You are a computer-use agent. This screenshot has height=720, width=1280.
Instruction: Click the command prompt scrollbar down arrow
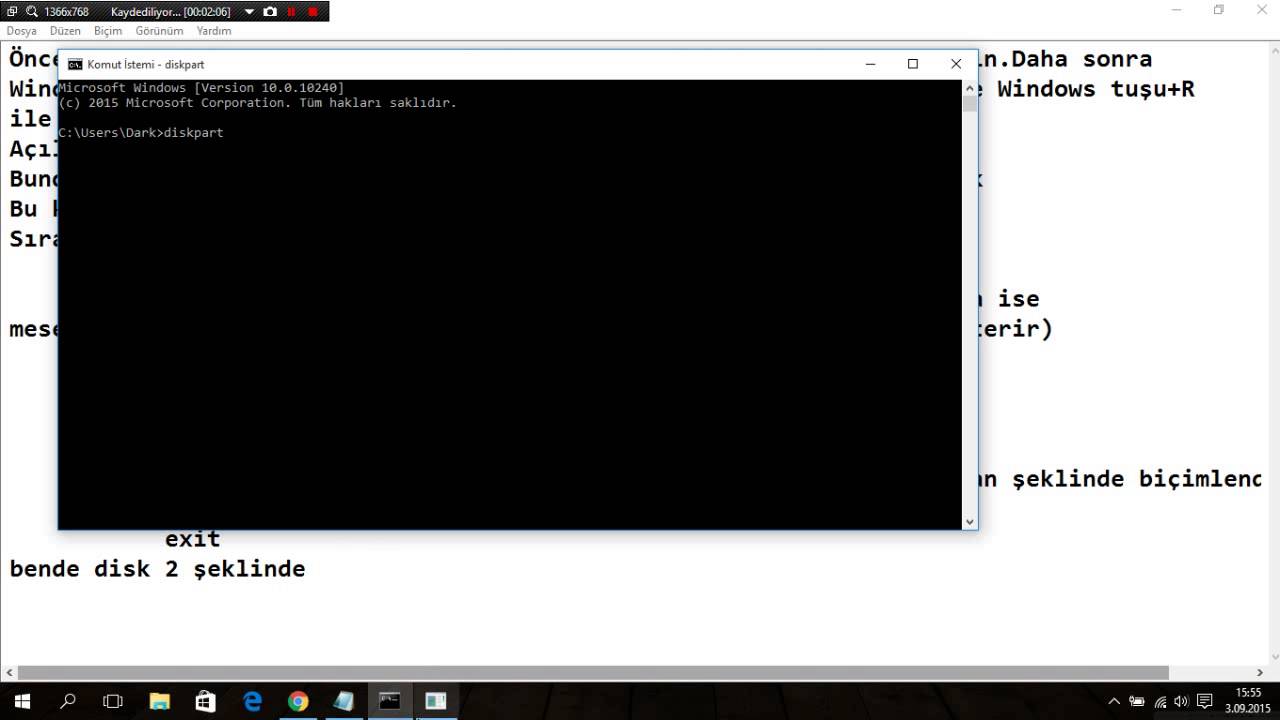tap(969, 521)
